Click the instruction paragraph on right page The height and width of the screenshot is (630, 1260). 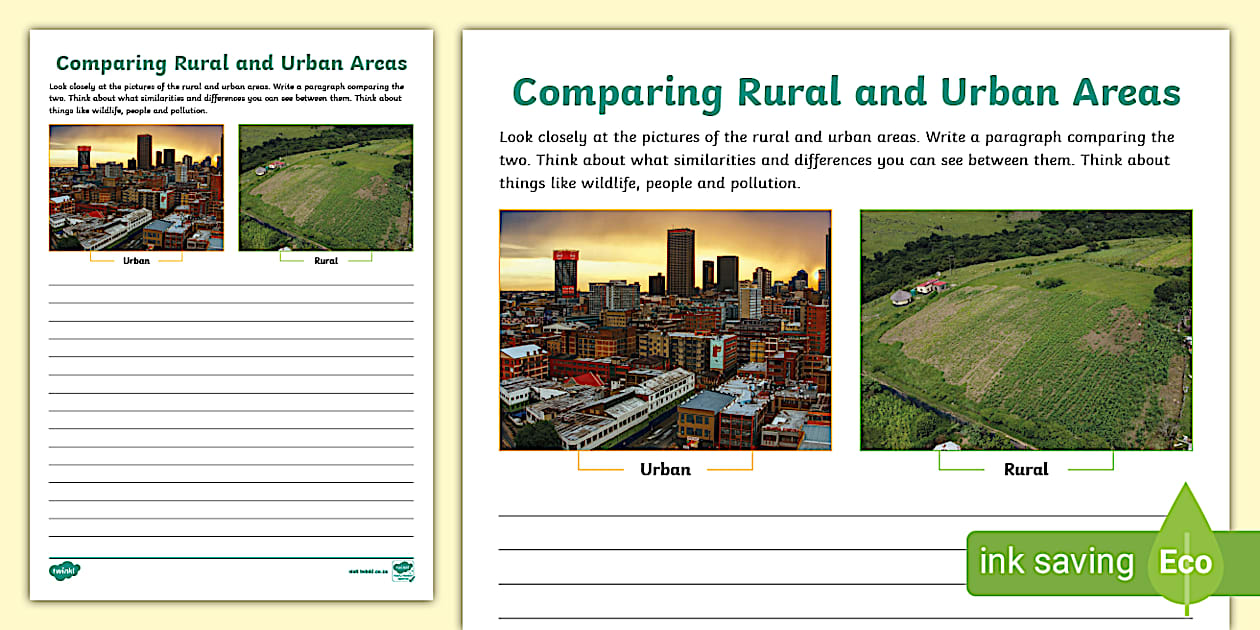[836, 160]
